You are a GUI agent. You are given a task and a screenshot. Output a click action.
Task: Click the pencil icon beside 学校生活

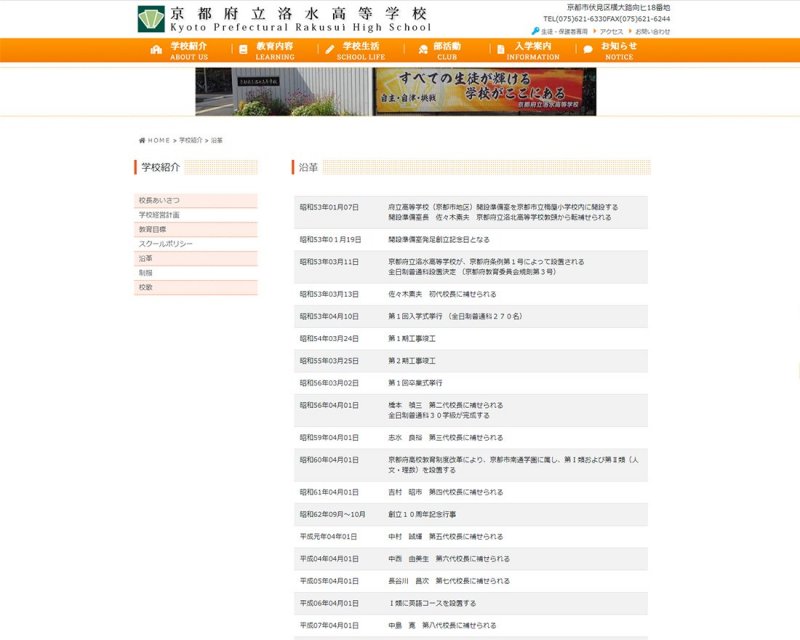click(x=330, y=50)
